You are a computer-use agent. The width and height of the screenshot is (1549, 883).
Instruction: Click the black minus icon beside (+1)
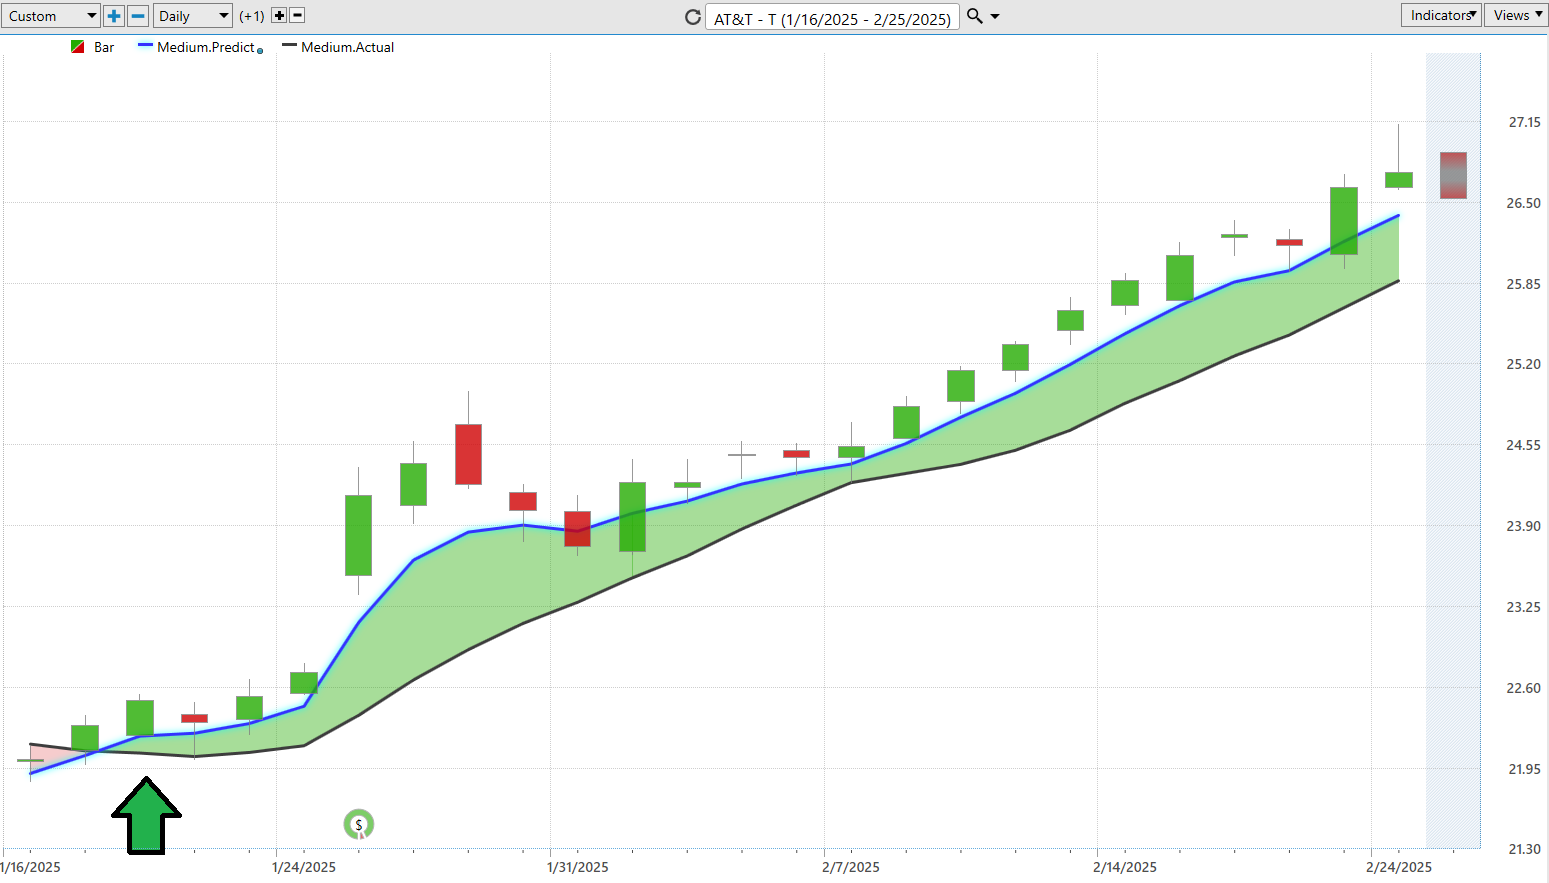297,16
